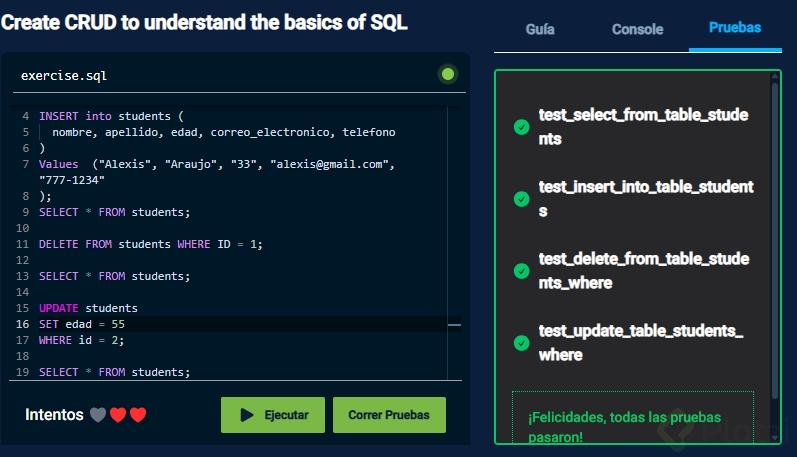Select the Pruebas tab

click(735, 28)
